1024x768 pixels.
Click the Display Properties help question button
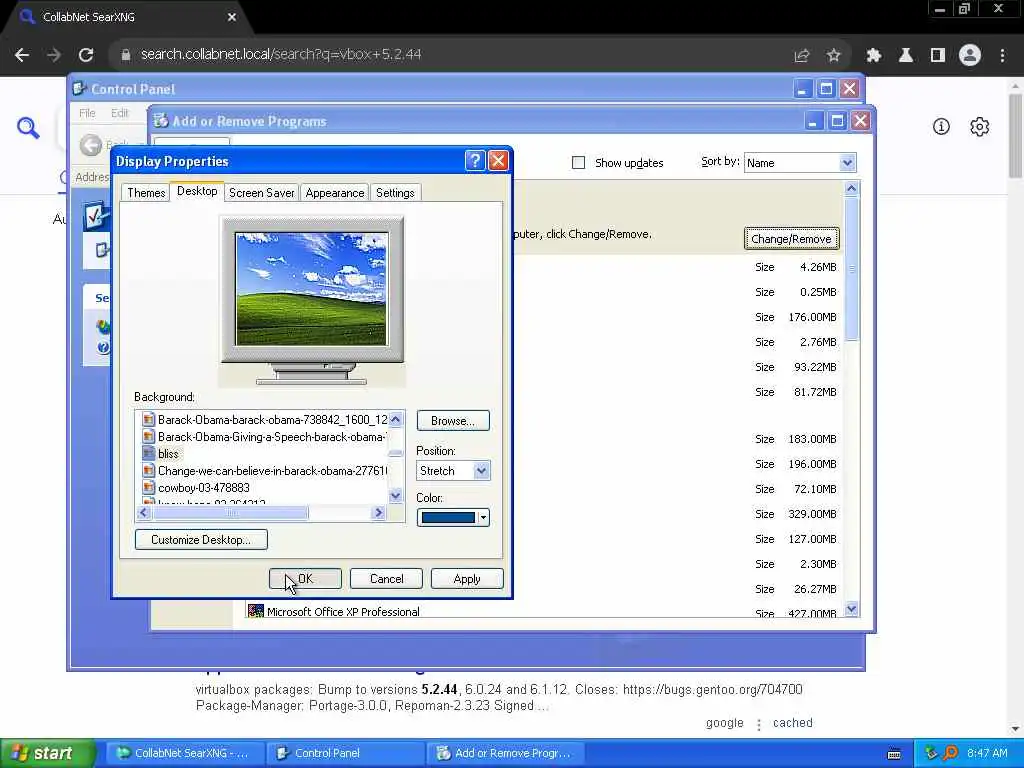(475, 161)
